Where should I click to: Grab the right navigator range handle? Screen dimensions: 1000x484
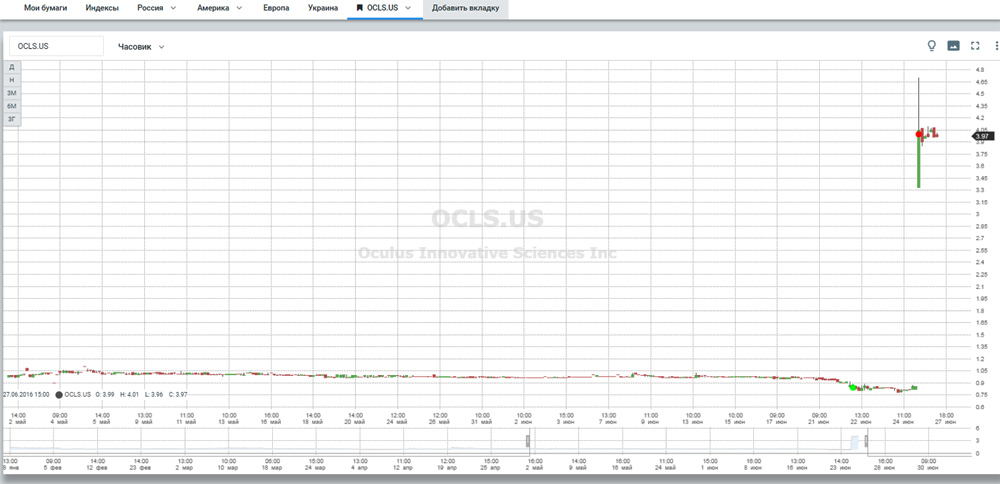coord(867,441)
